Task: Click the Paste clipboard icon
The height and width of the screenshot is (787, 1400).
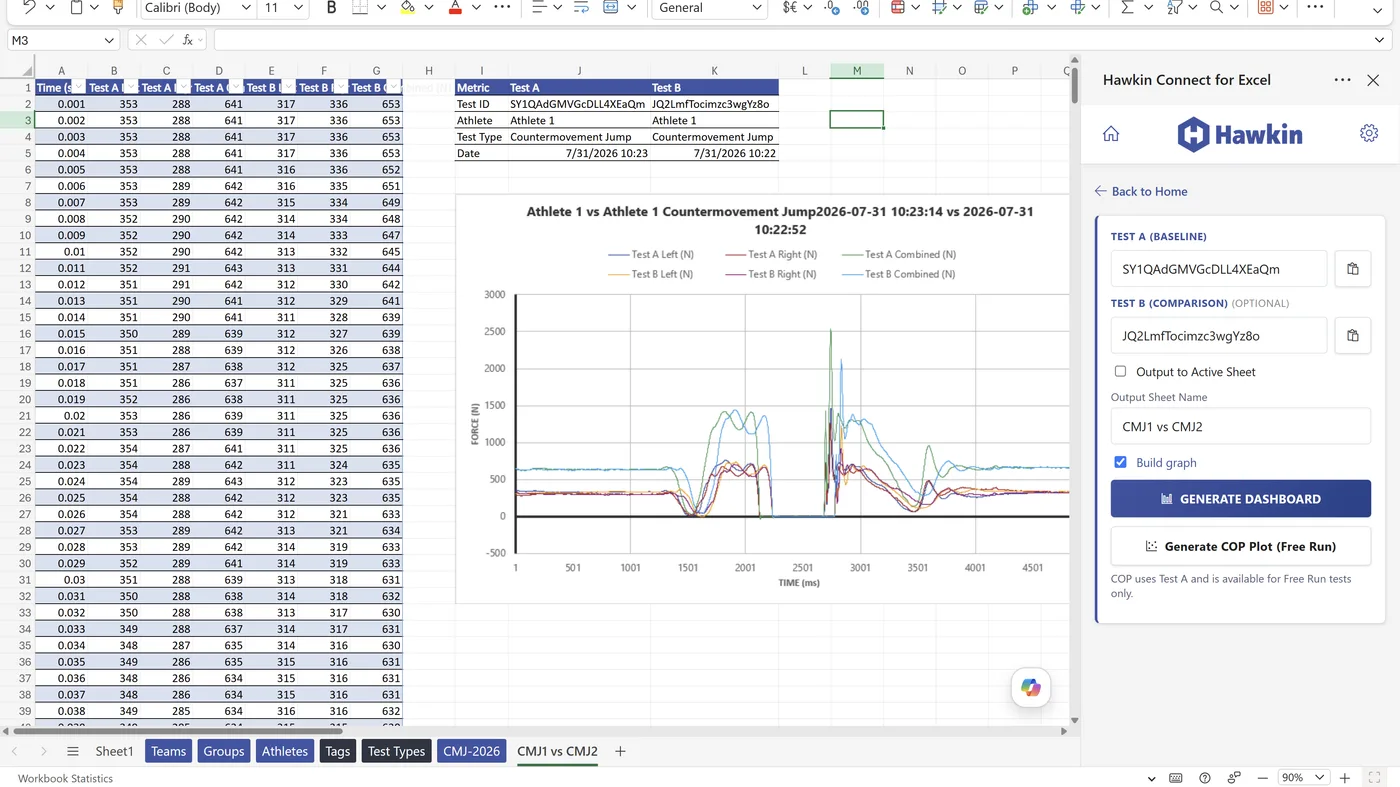Action: 77,7
